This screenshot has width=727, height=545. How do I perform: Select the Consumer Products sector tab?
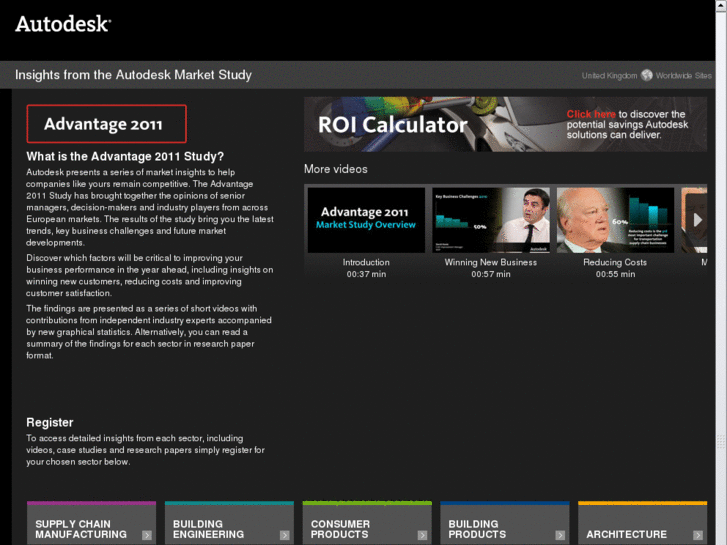coord(367,523)
